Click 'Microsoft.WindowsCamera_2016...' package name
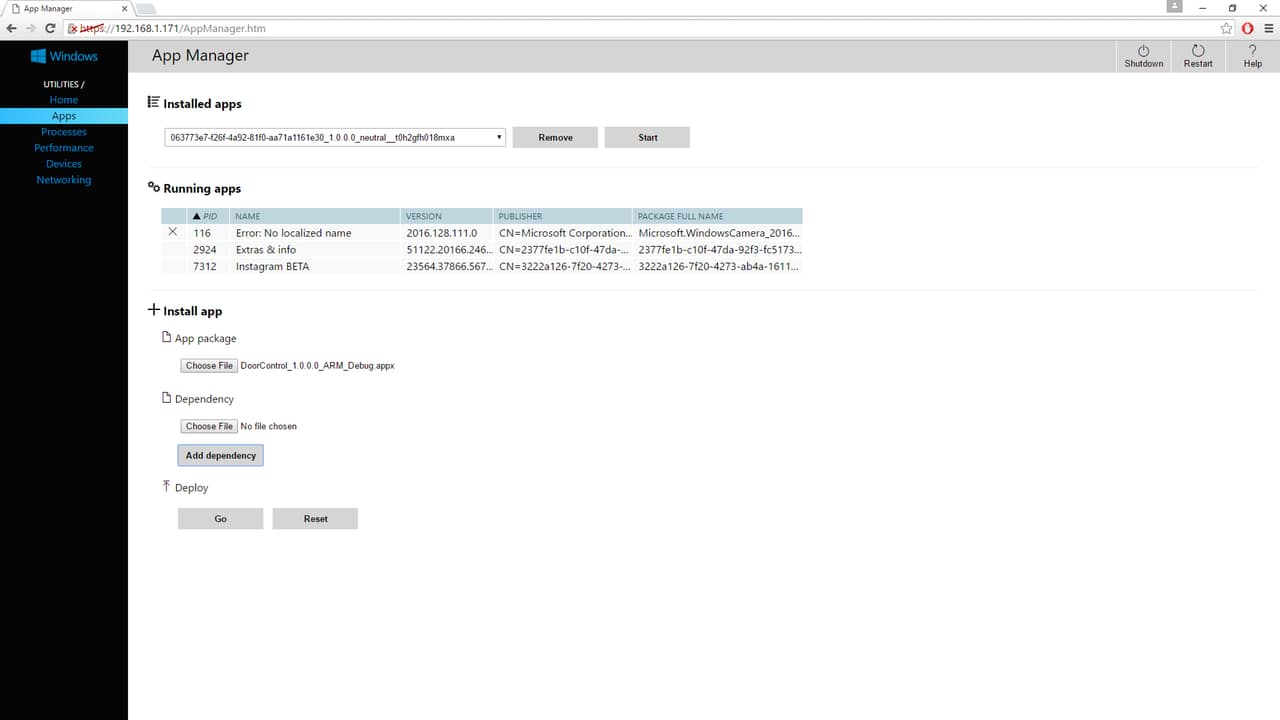1280x720 pixels. (x=720, y=233)
